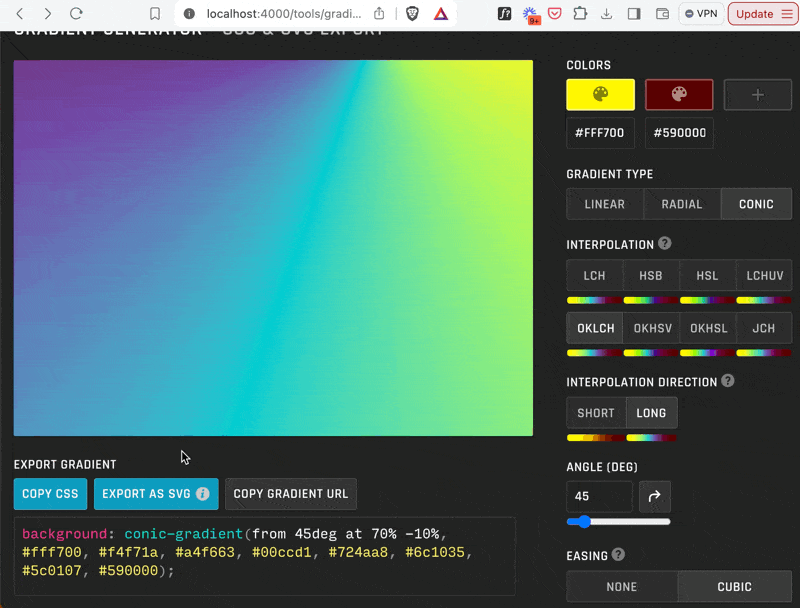Click the Interpolation Direction help icon

728,381
